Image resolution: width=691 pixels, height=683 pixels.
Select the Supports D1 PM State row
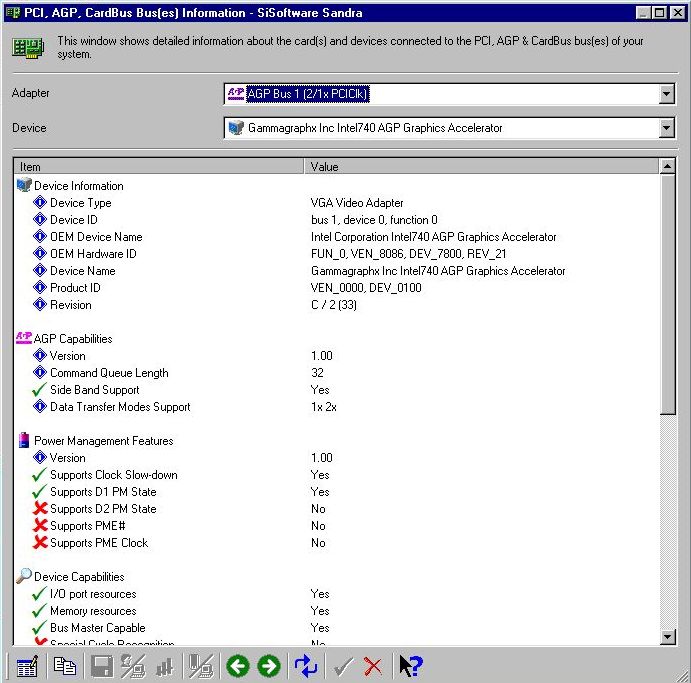pos(337,492)
